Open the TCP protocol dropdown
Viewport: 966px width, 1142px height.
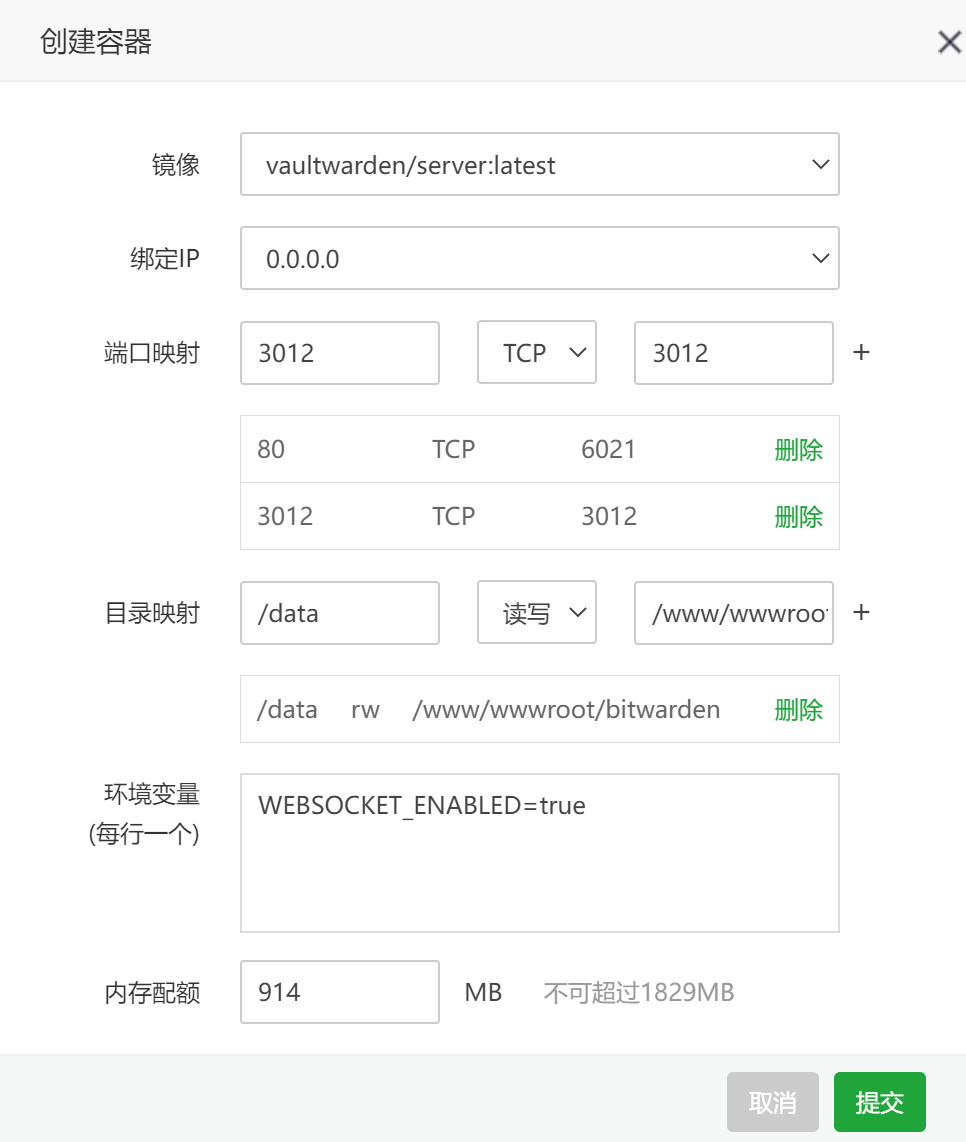click(x=536, y=353)
